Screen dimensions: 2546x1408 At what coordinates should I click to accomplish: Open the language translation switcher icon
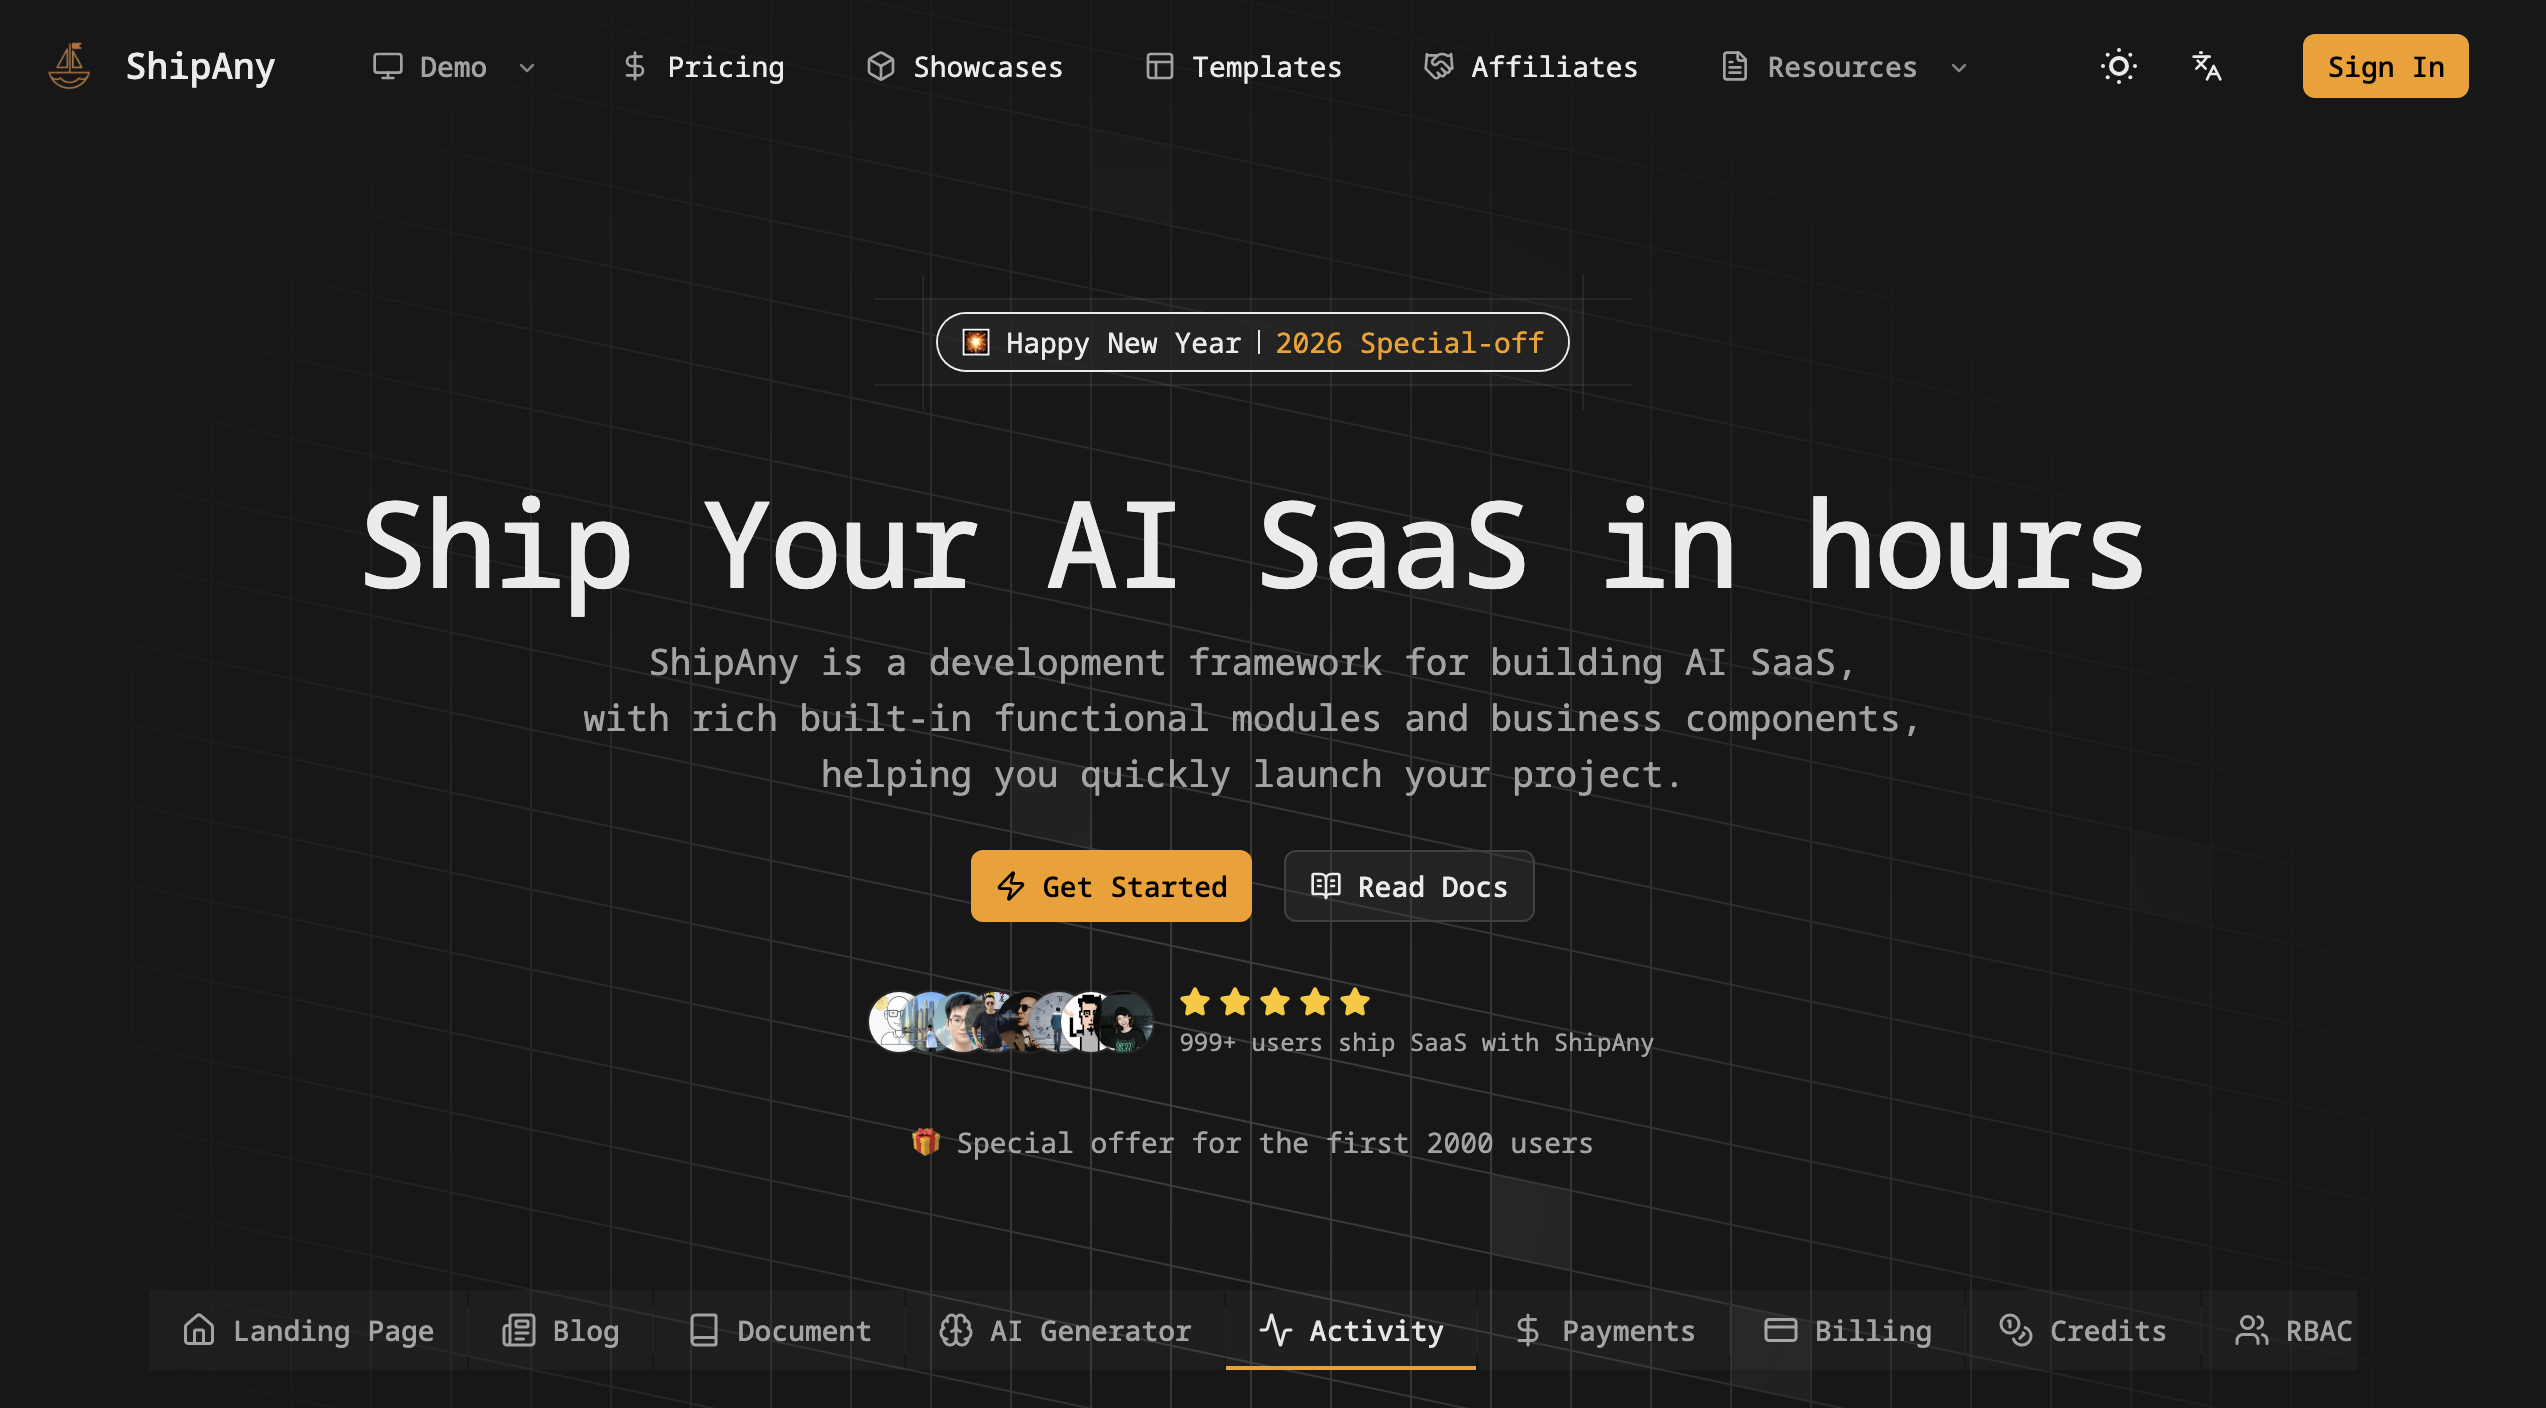tap(2206, 66)
